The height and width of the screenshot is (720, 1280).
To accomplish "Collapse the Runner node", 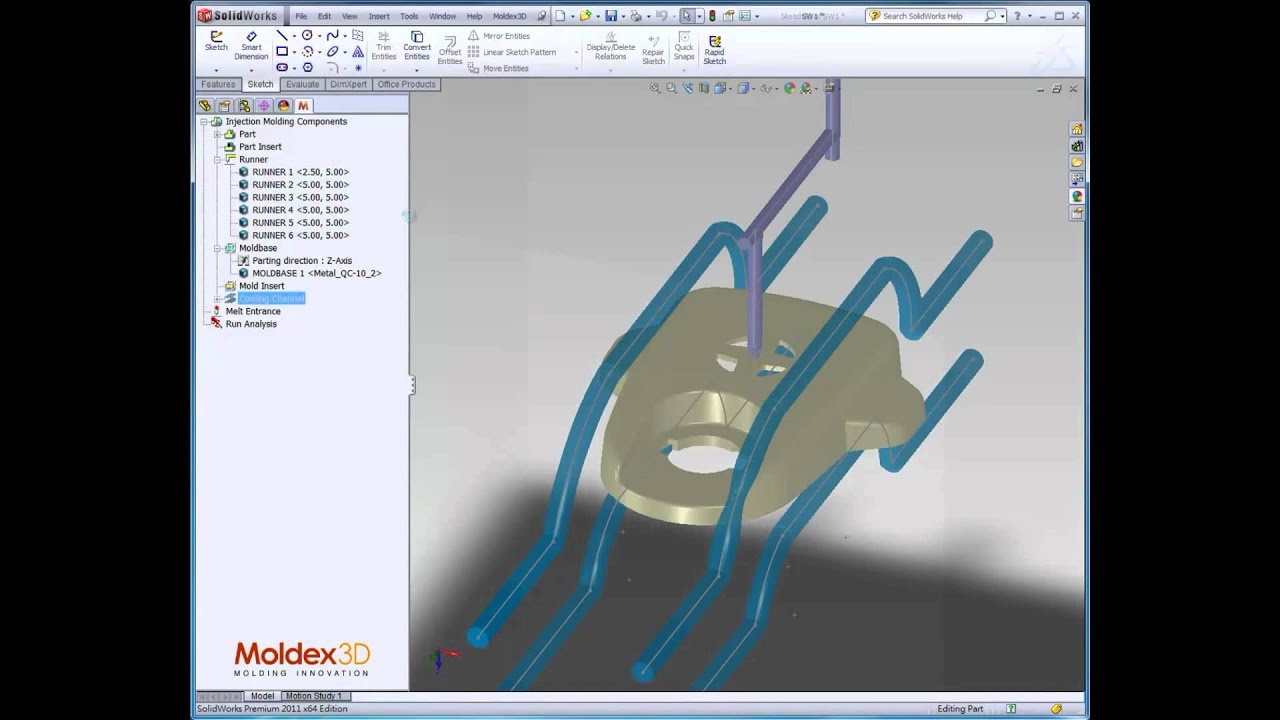I will (217, 160).
